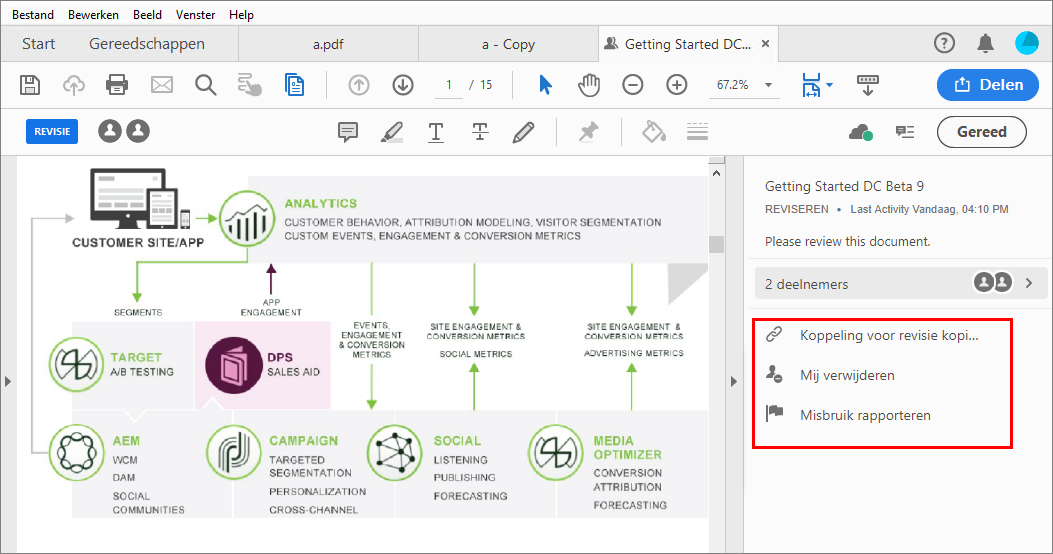Viewport: 1053px width, 554px height.
Task: Switch to the Gereedschappen tab
Action: click(146, 44)
